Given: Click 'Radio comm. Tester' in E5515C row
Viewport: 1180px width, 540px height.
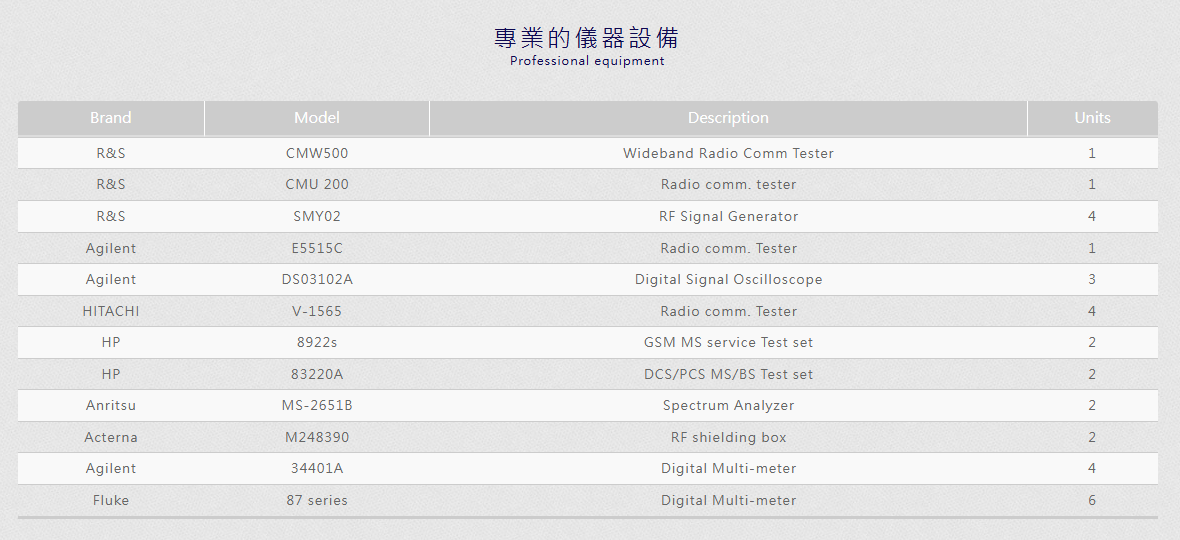Looking at the screenshot, I should (x=728, y=248).
